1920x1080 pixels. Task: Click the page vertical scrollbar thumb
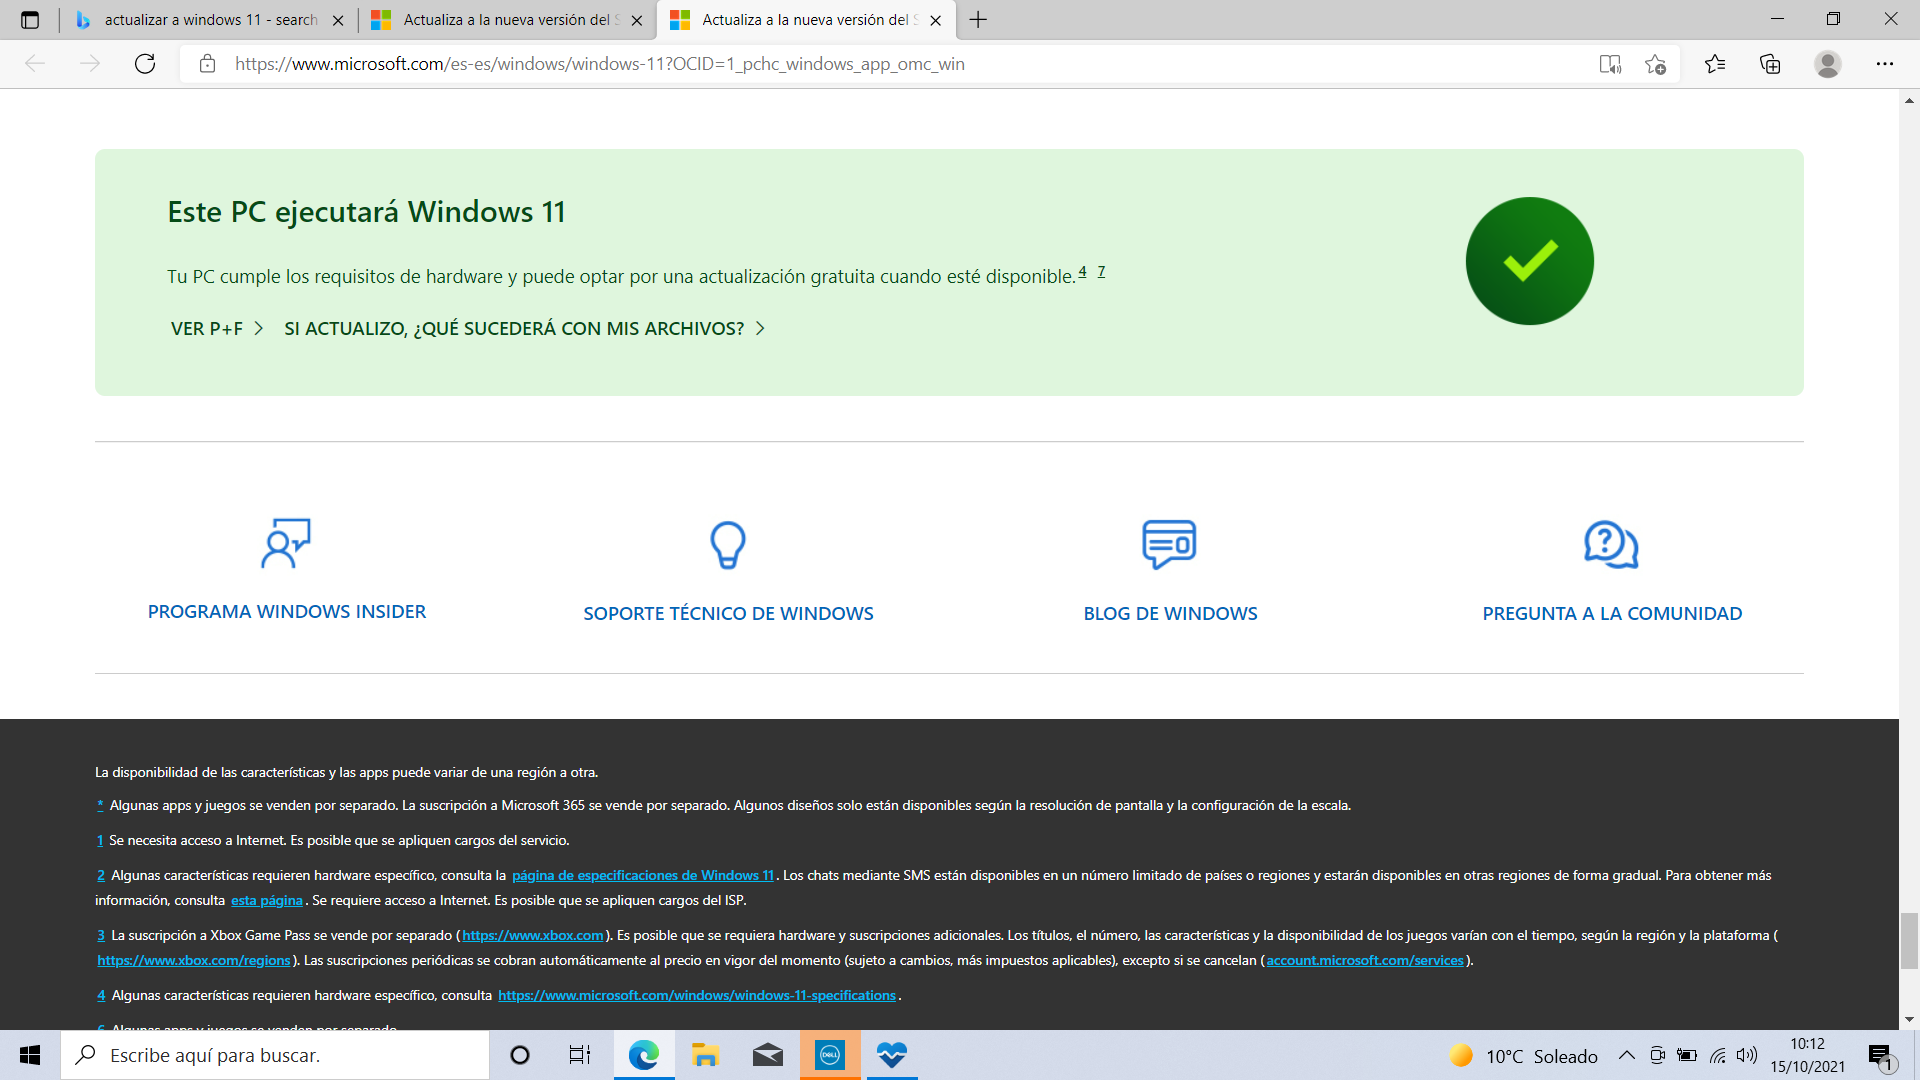1909,940
